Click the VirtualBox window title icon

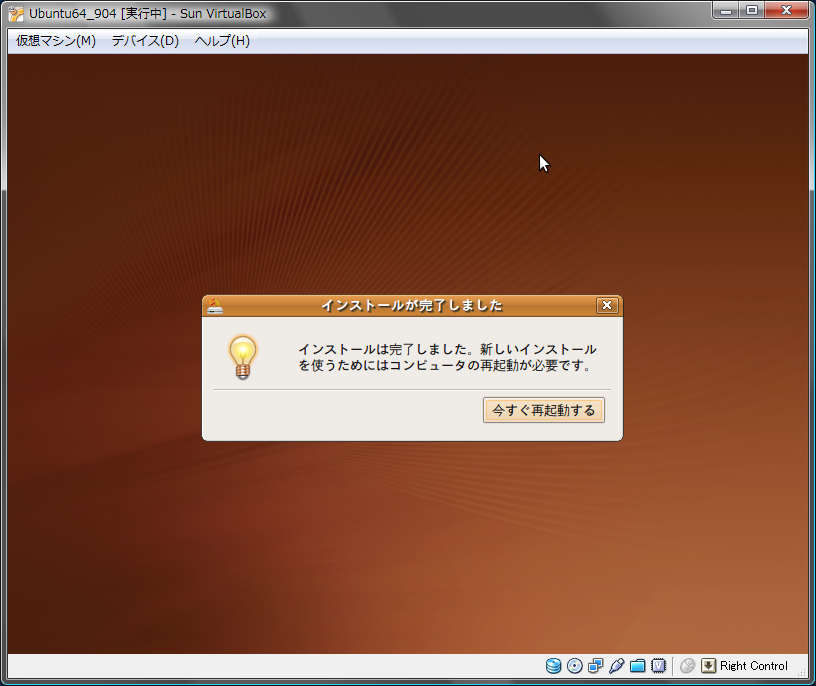(16, 14)
